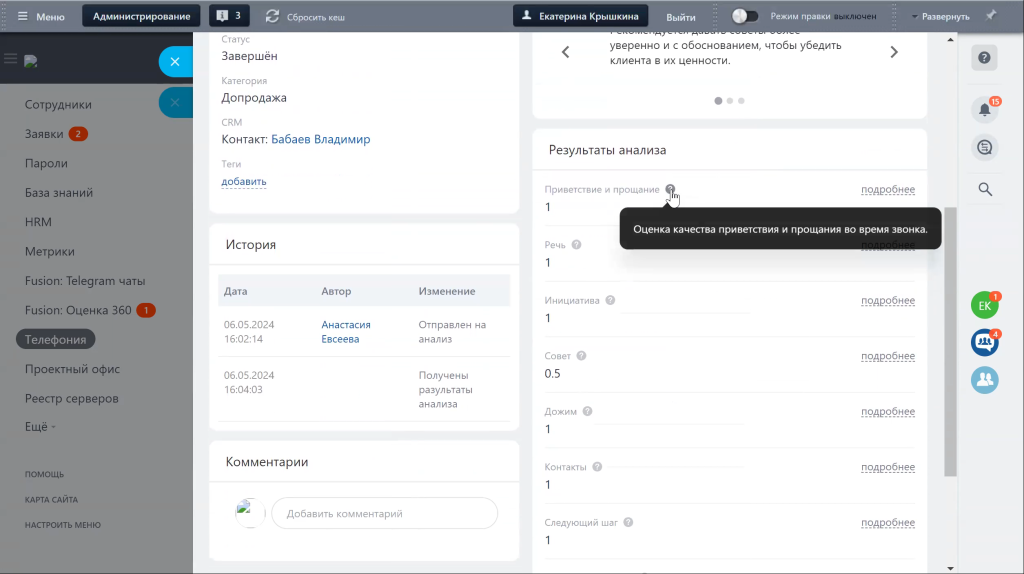Open Заявки in sidebar
Viewport: 1024px width, 574px height.
coord(44,134)
